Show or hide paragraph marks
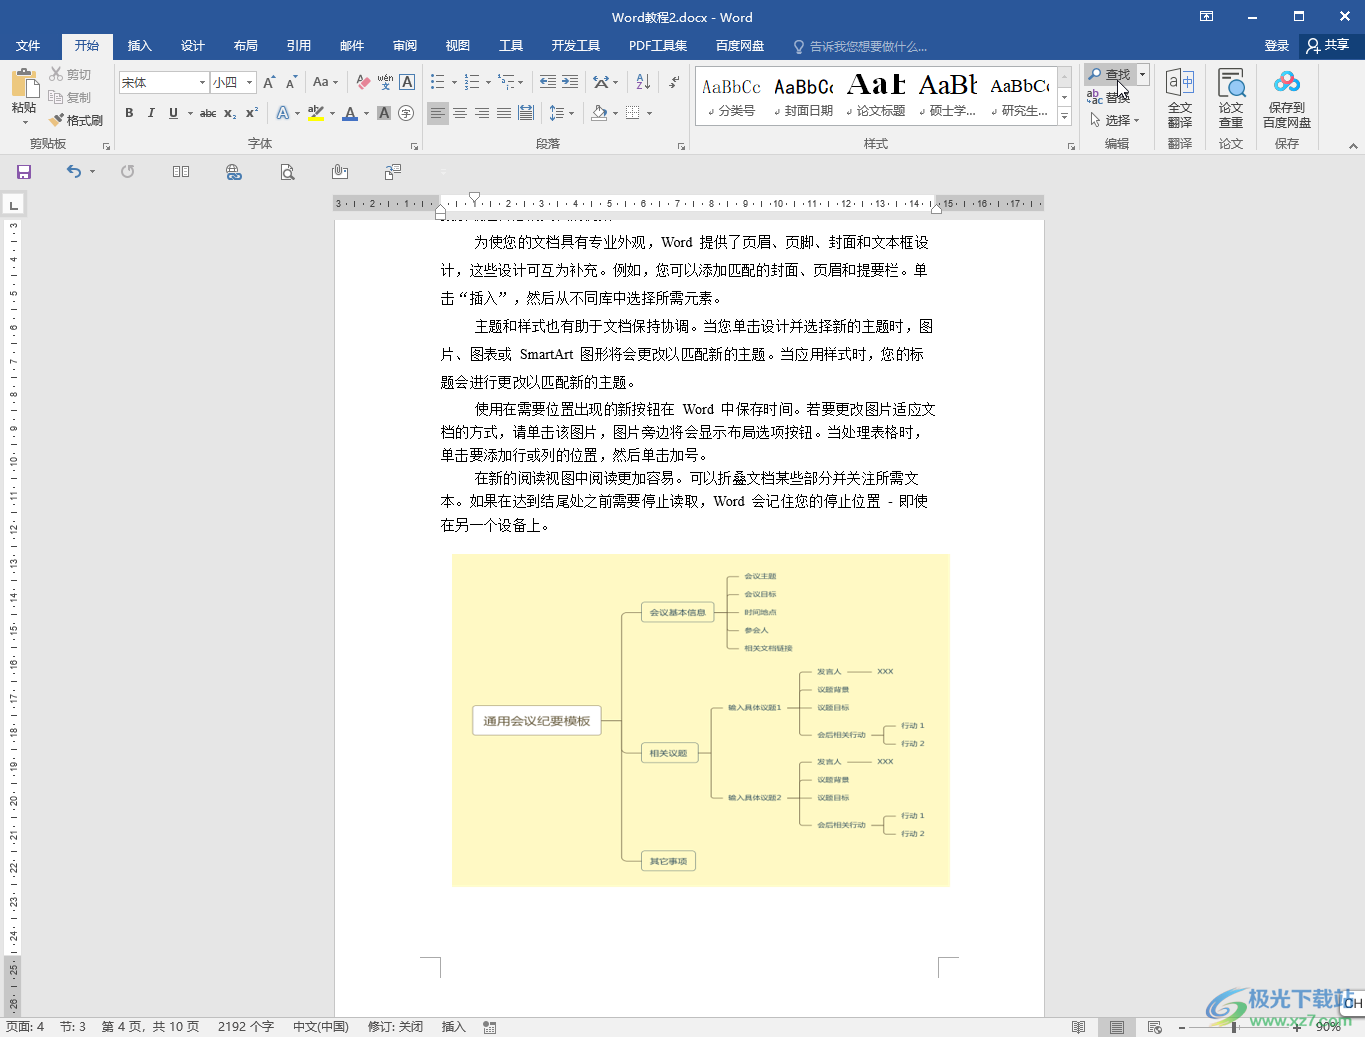The image size is (1365, 1037). click(x=675, y=82)
